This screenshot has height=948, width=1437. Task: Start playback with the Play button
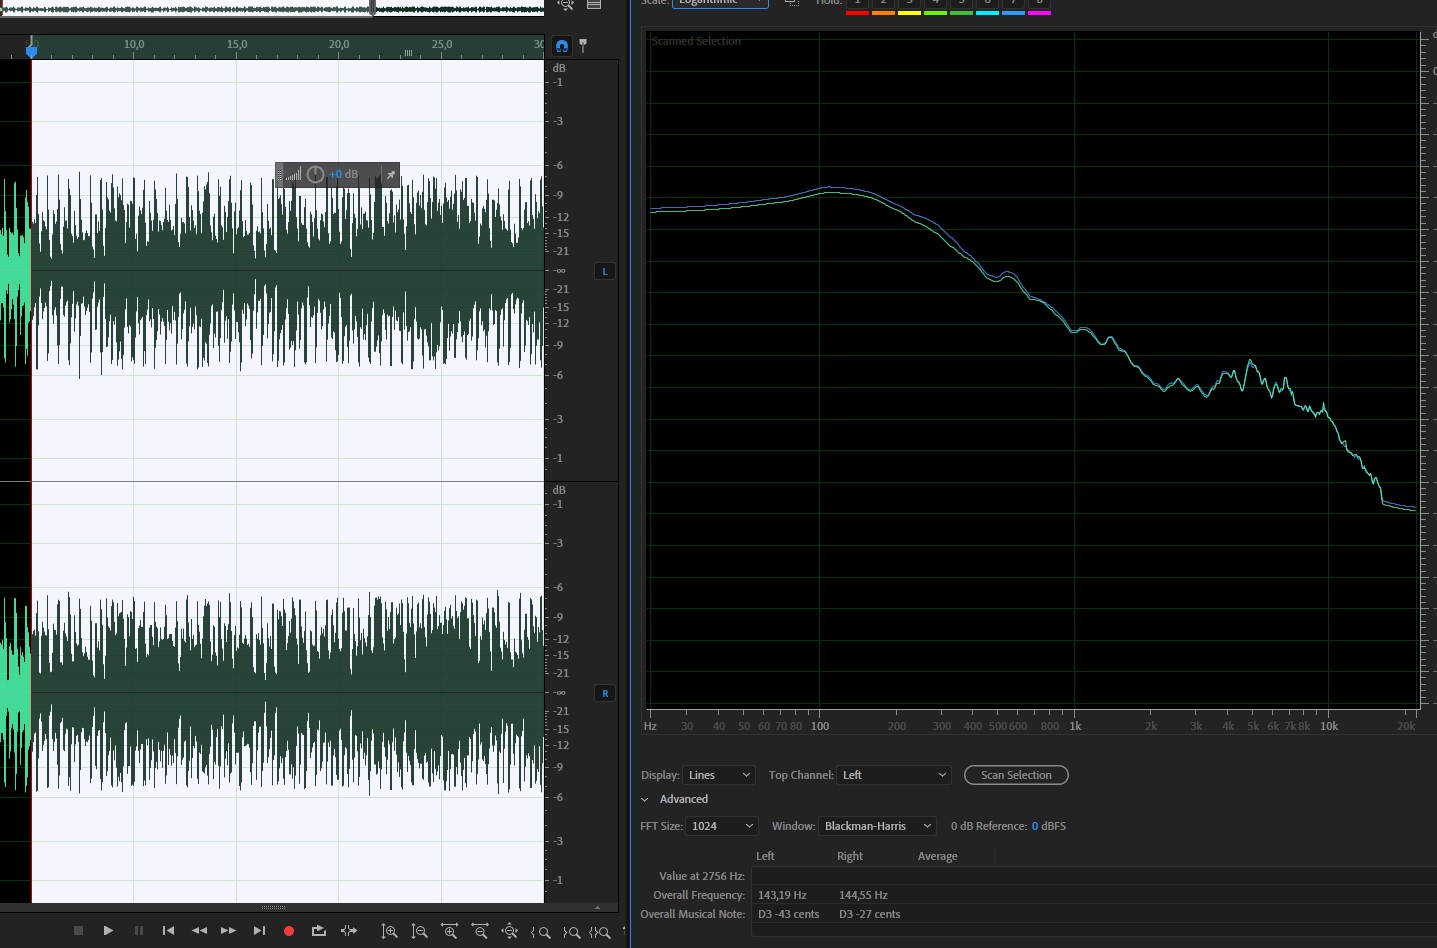point(108,930)
